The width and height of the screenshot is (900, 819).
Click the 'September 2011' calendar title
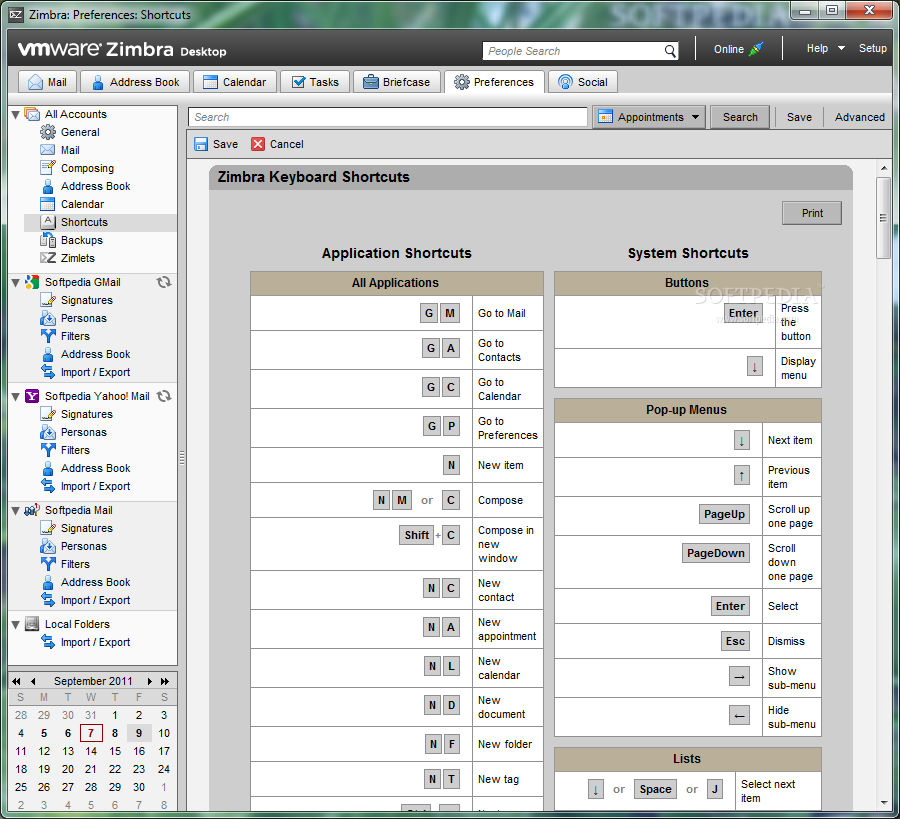[93, 681]
